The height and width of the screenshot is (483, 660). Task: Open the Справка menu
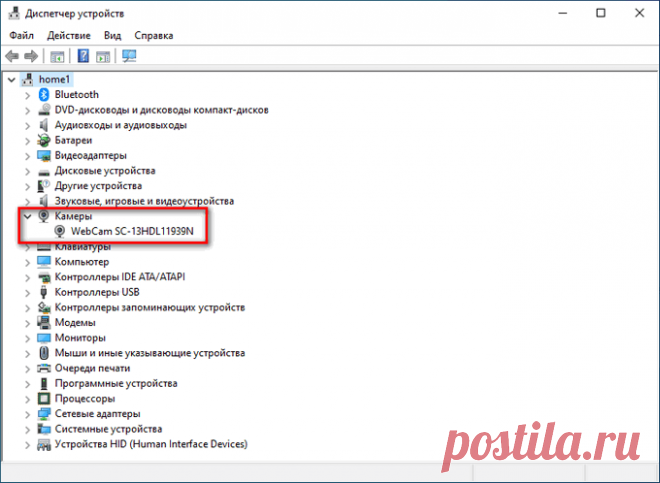(154, 35)
